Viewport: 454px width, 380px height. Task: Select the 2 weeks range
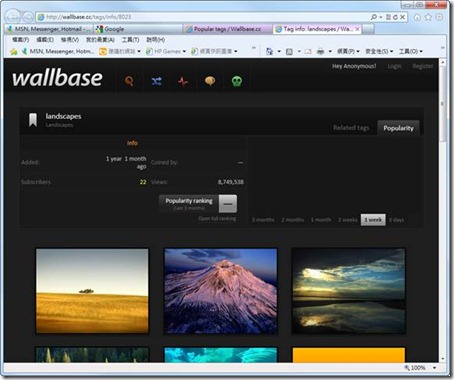click(x=348, y=220)
